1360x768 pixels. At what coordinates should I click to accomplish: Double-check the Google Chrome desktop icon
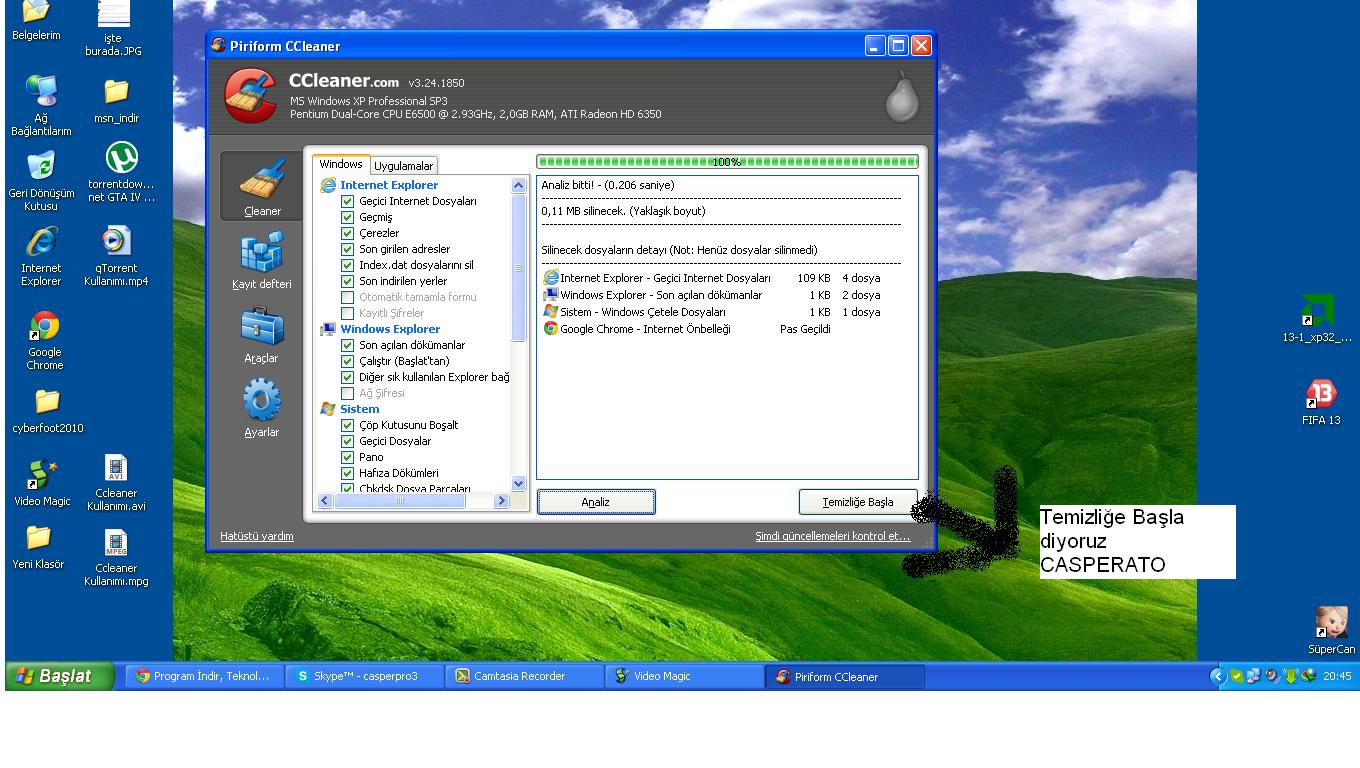[x=44, y=328]
